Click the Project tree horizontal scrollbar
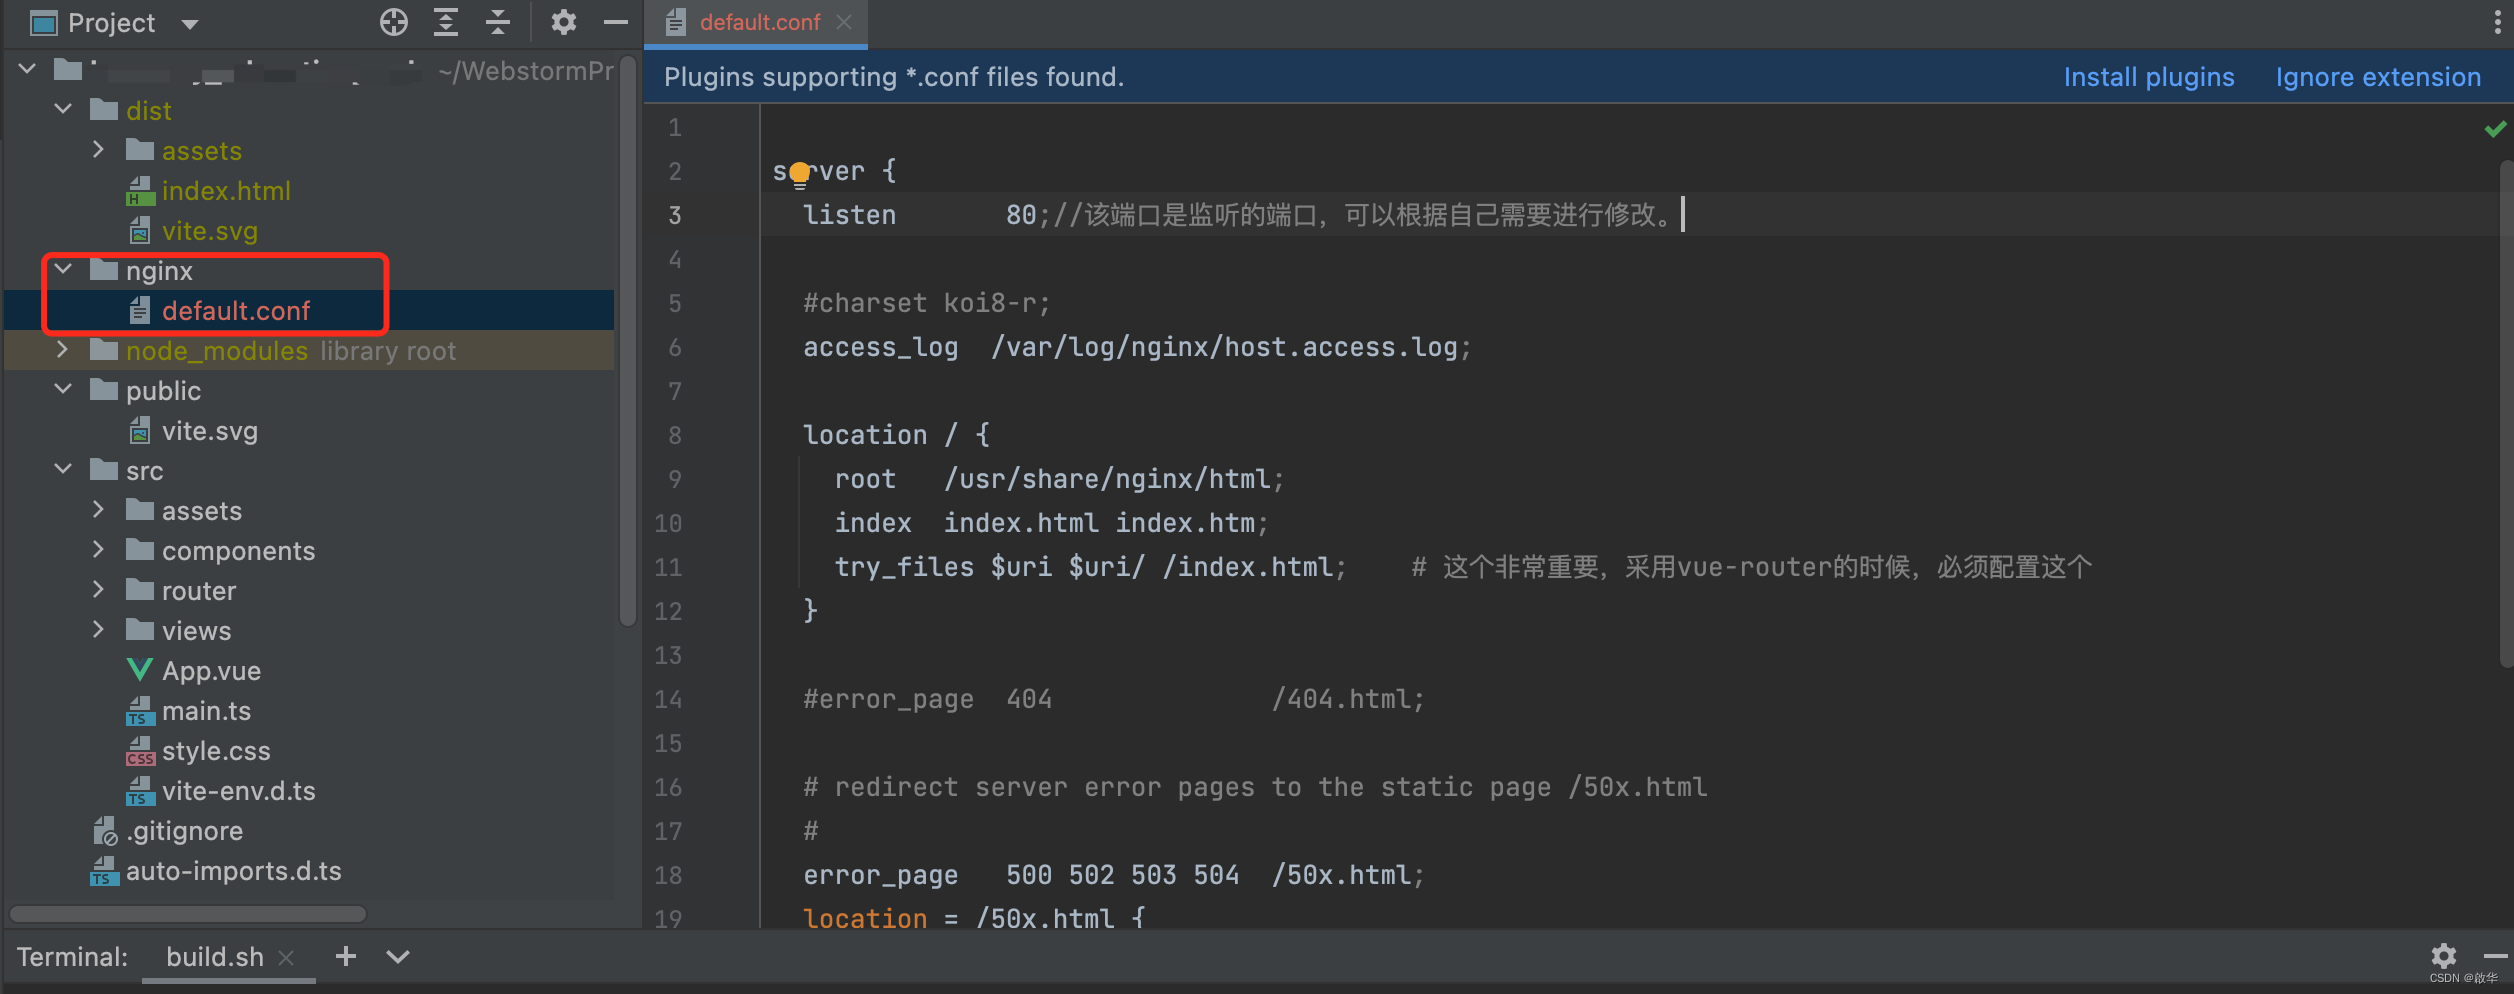The height and width of the screenshot is (994, 2514). [x=188, y=914]
